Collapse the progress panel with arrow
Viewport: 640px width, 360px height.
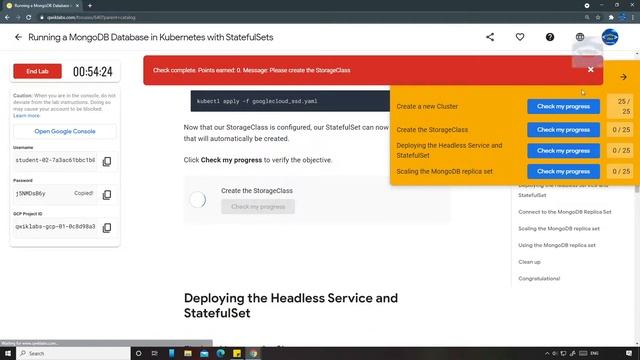pos(623,77)
